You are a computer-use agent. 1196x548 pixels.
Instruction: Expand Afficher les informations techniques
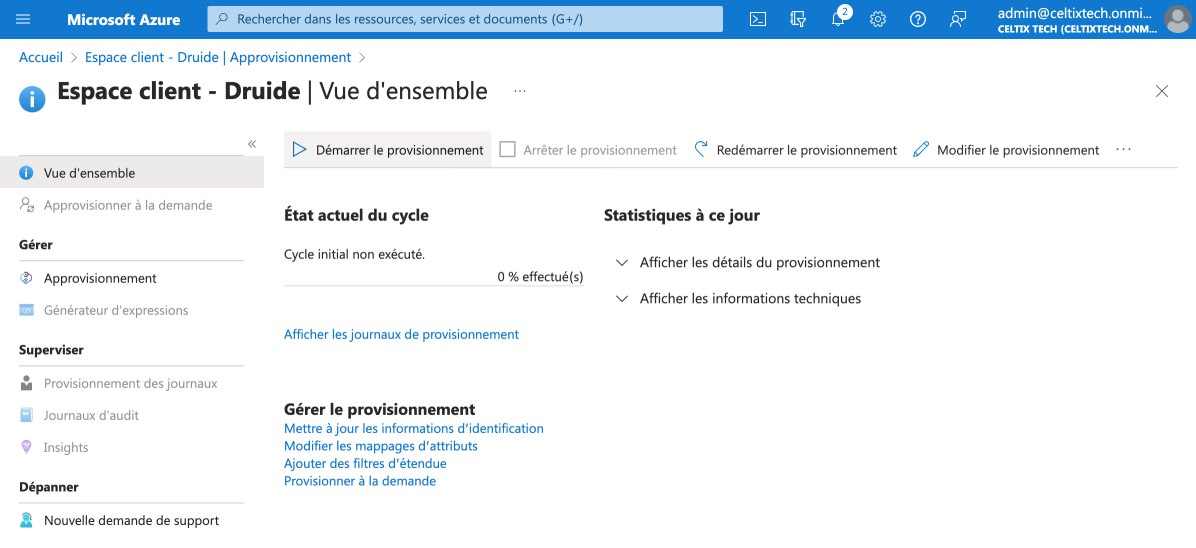(738, 298)
